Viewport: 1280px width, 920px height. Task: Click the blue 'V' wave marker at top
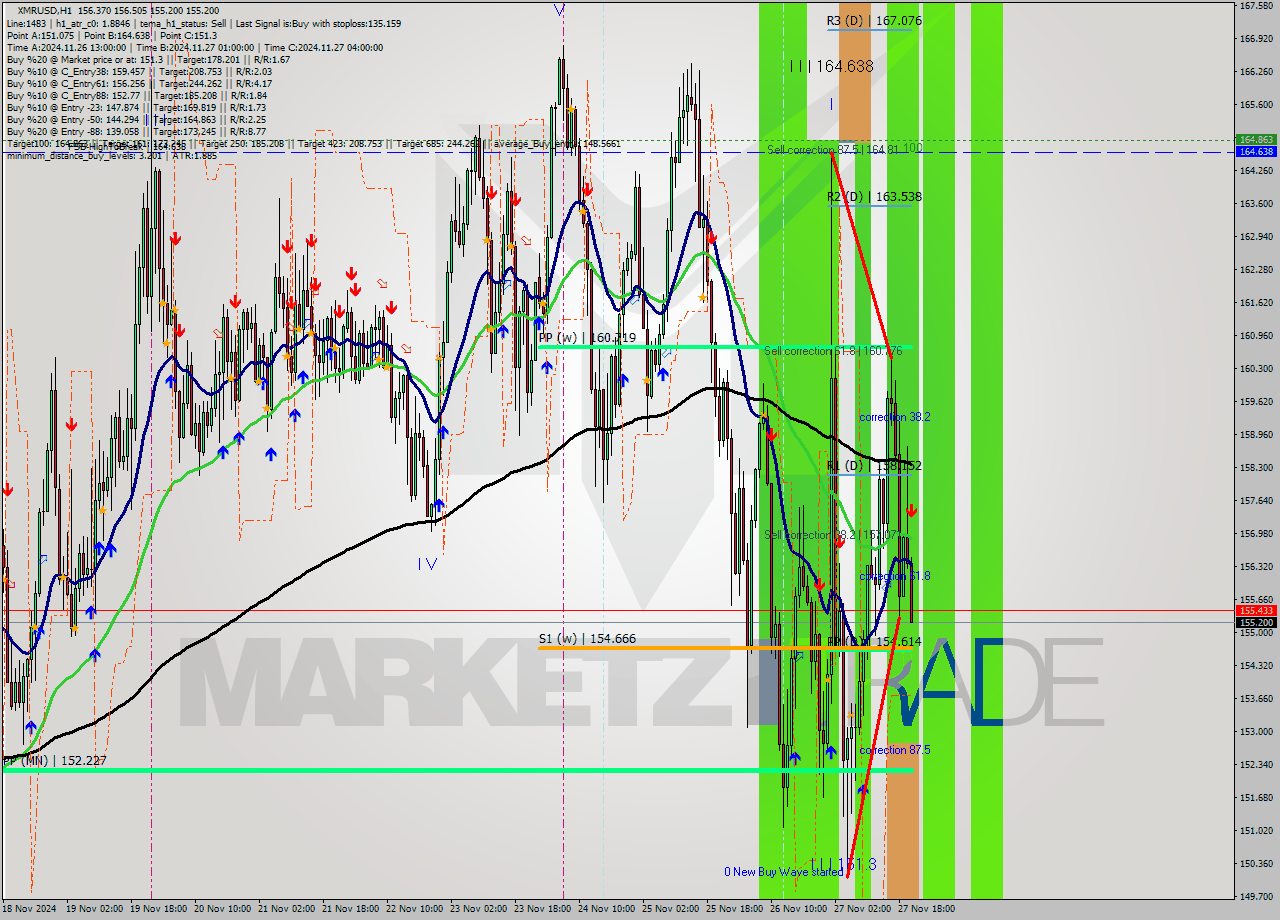[x=558, y=10]
